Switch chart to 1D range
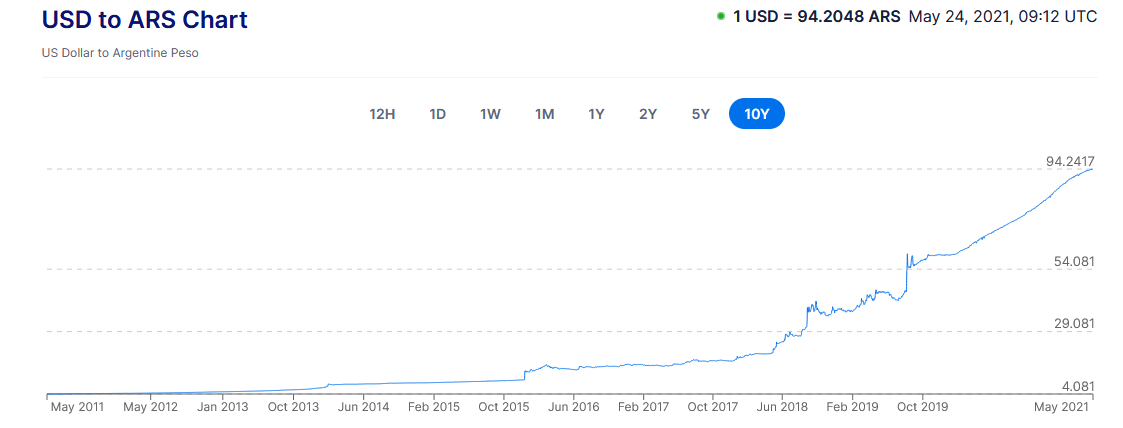The width and height of the screenshot is (1123, 428). pyautogui.click(x=437, y=114)
